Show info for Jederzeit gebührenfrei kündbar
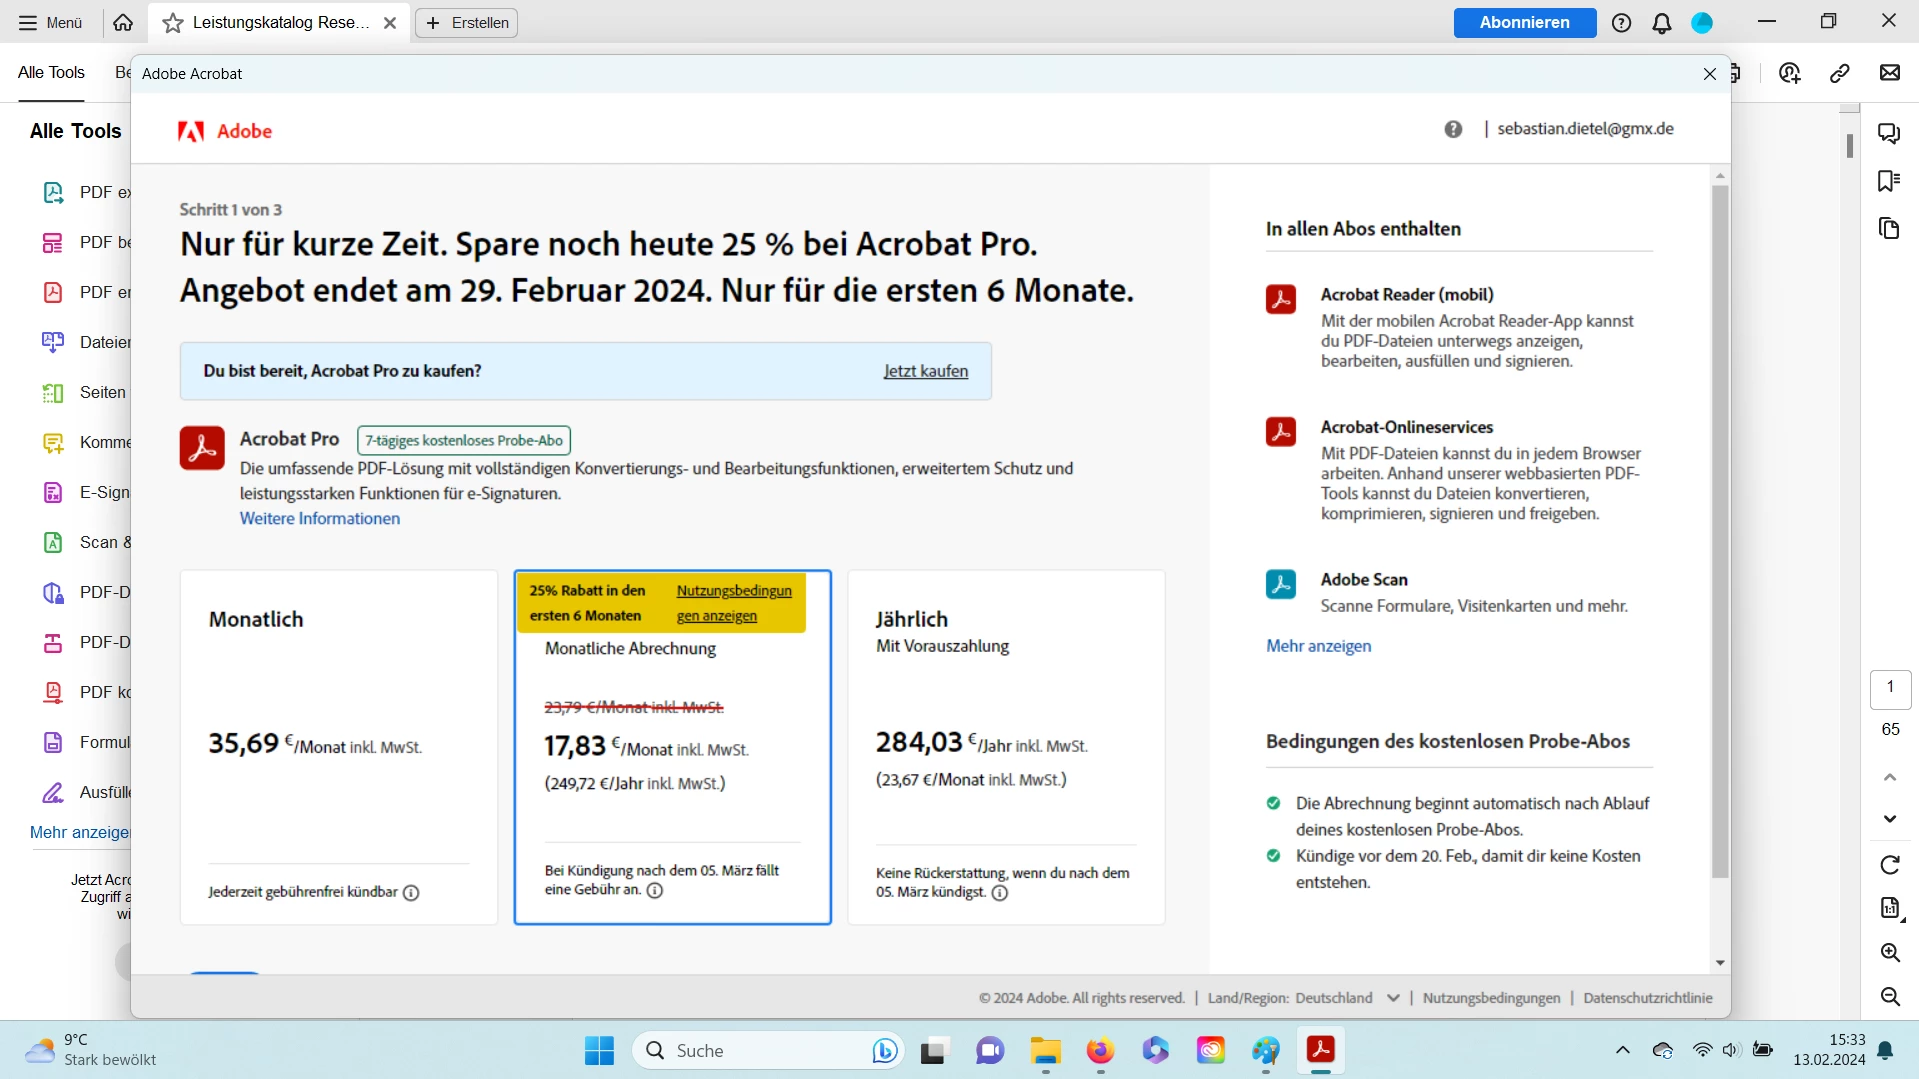The image size is (1919, 1079). 411,893
